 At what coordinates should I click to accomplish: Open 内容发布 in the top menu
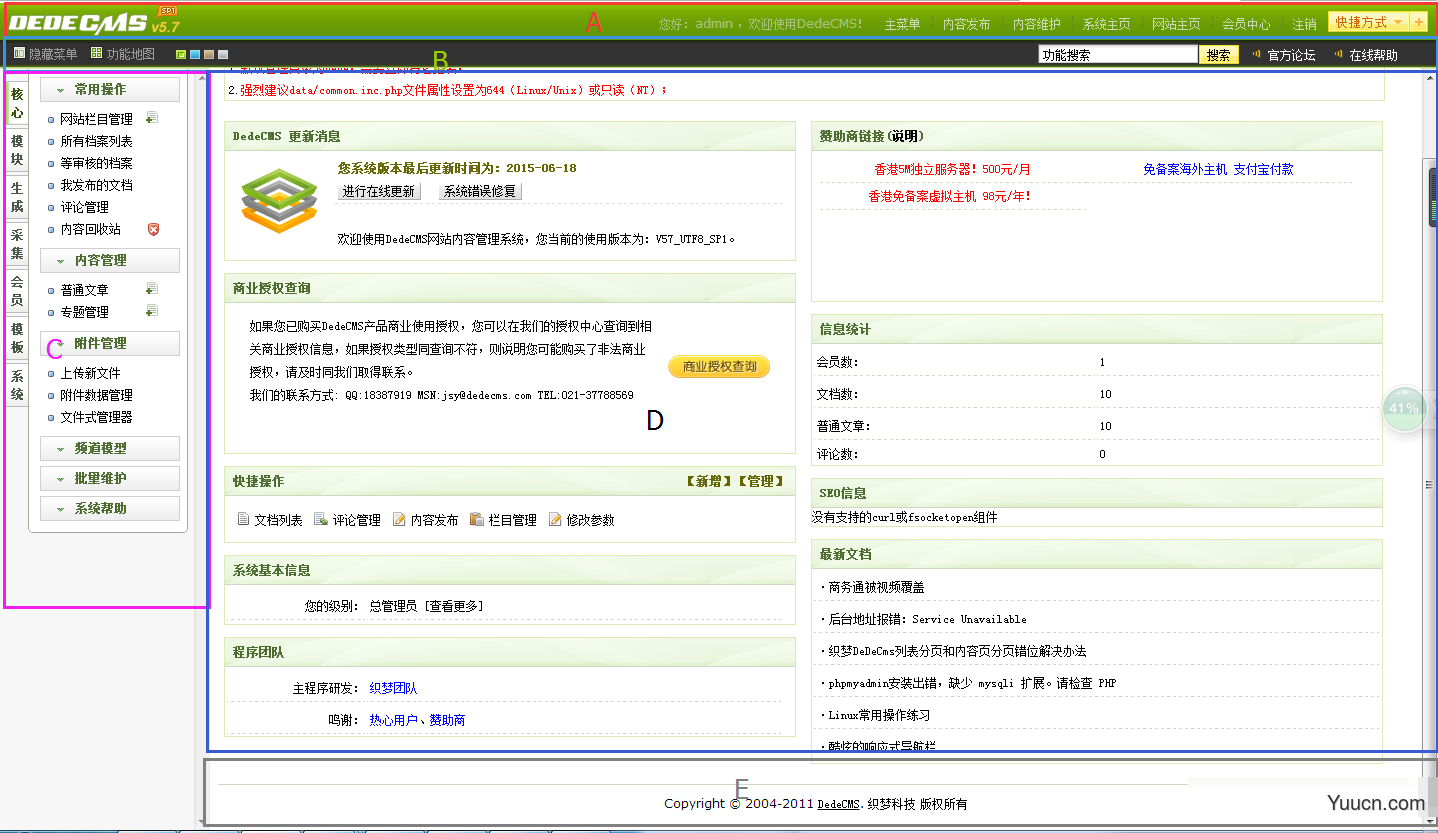966,24
